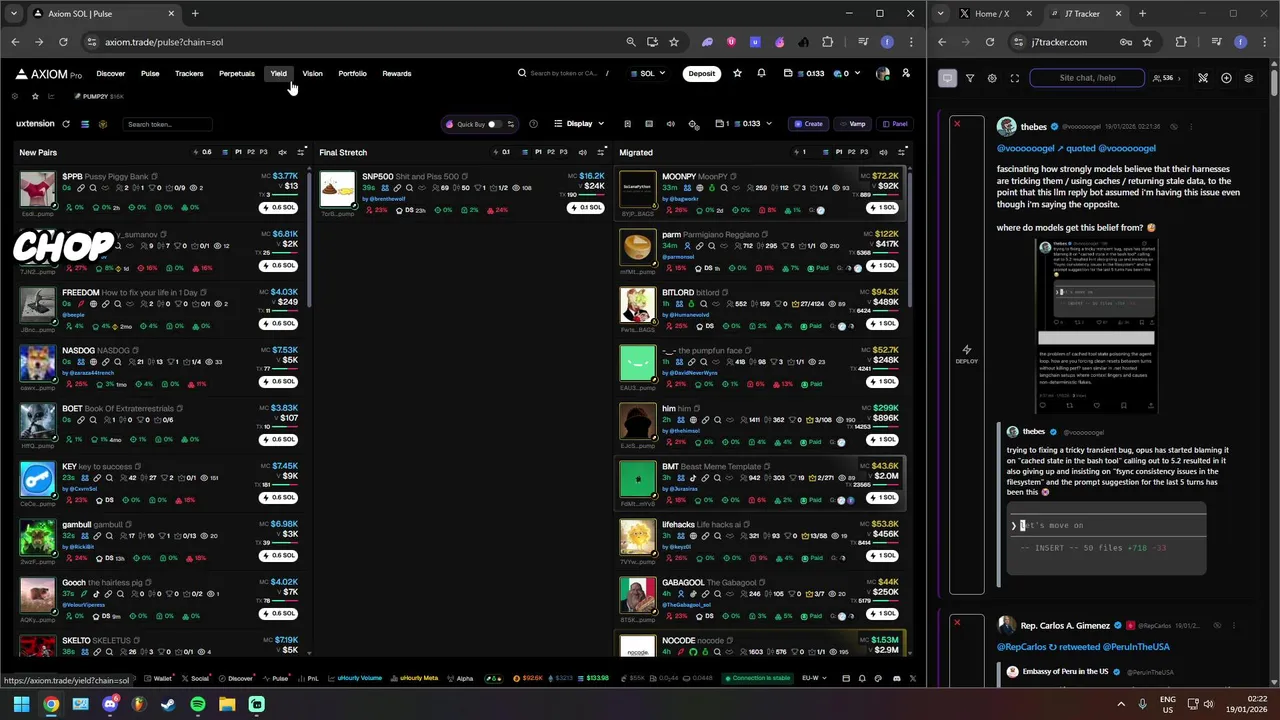Open Quick Buy settings sliders icon
Image resolution: width=1280 pixels, height=720 pixels.
[510, 124]
